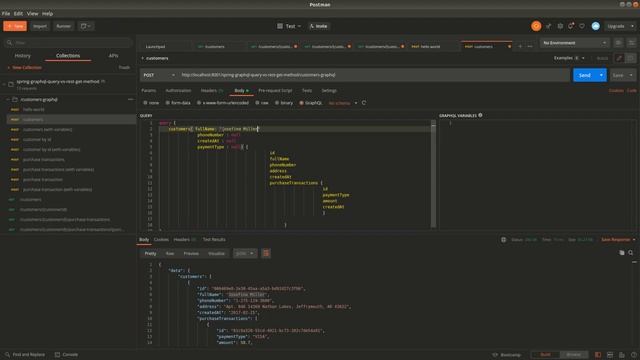Click the refresh schema icon

pyautogui.click(x=364, y=103)
